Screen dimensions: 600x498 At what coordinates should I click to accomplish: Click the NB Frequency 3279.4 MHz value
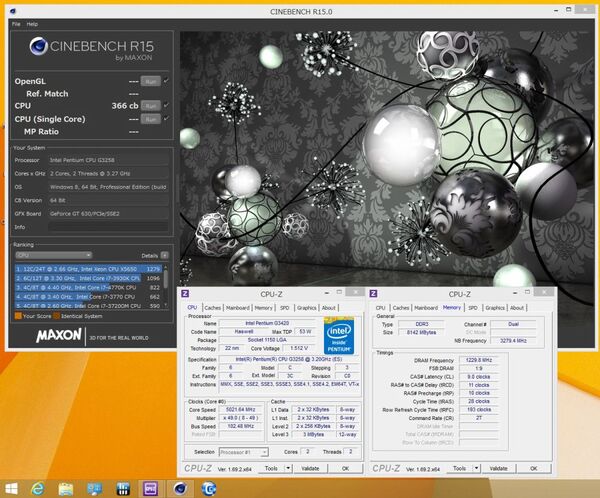click(513, 341)
